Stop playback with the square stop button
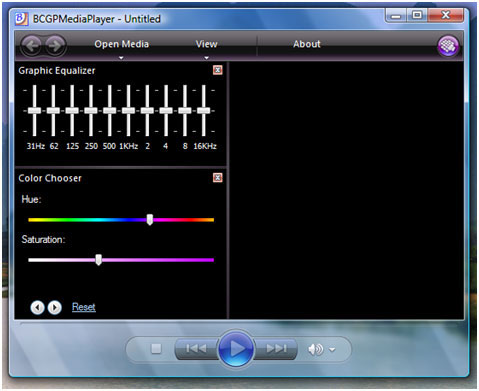The width and height of the screenshot is (479, 391). coord(156,349)
